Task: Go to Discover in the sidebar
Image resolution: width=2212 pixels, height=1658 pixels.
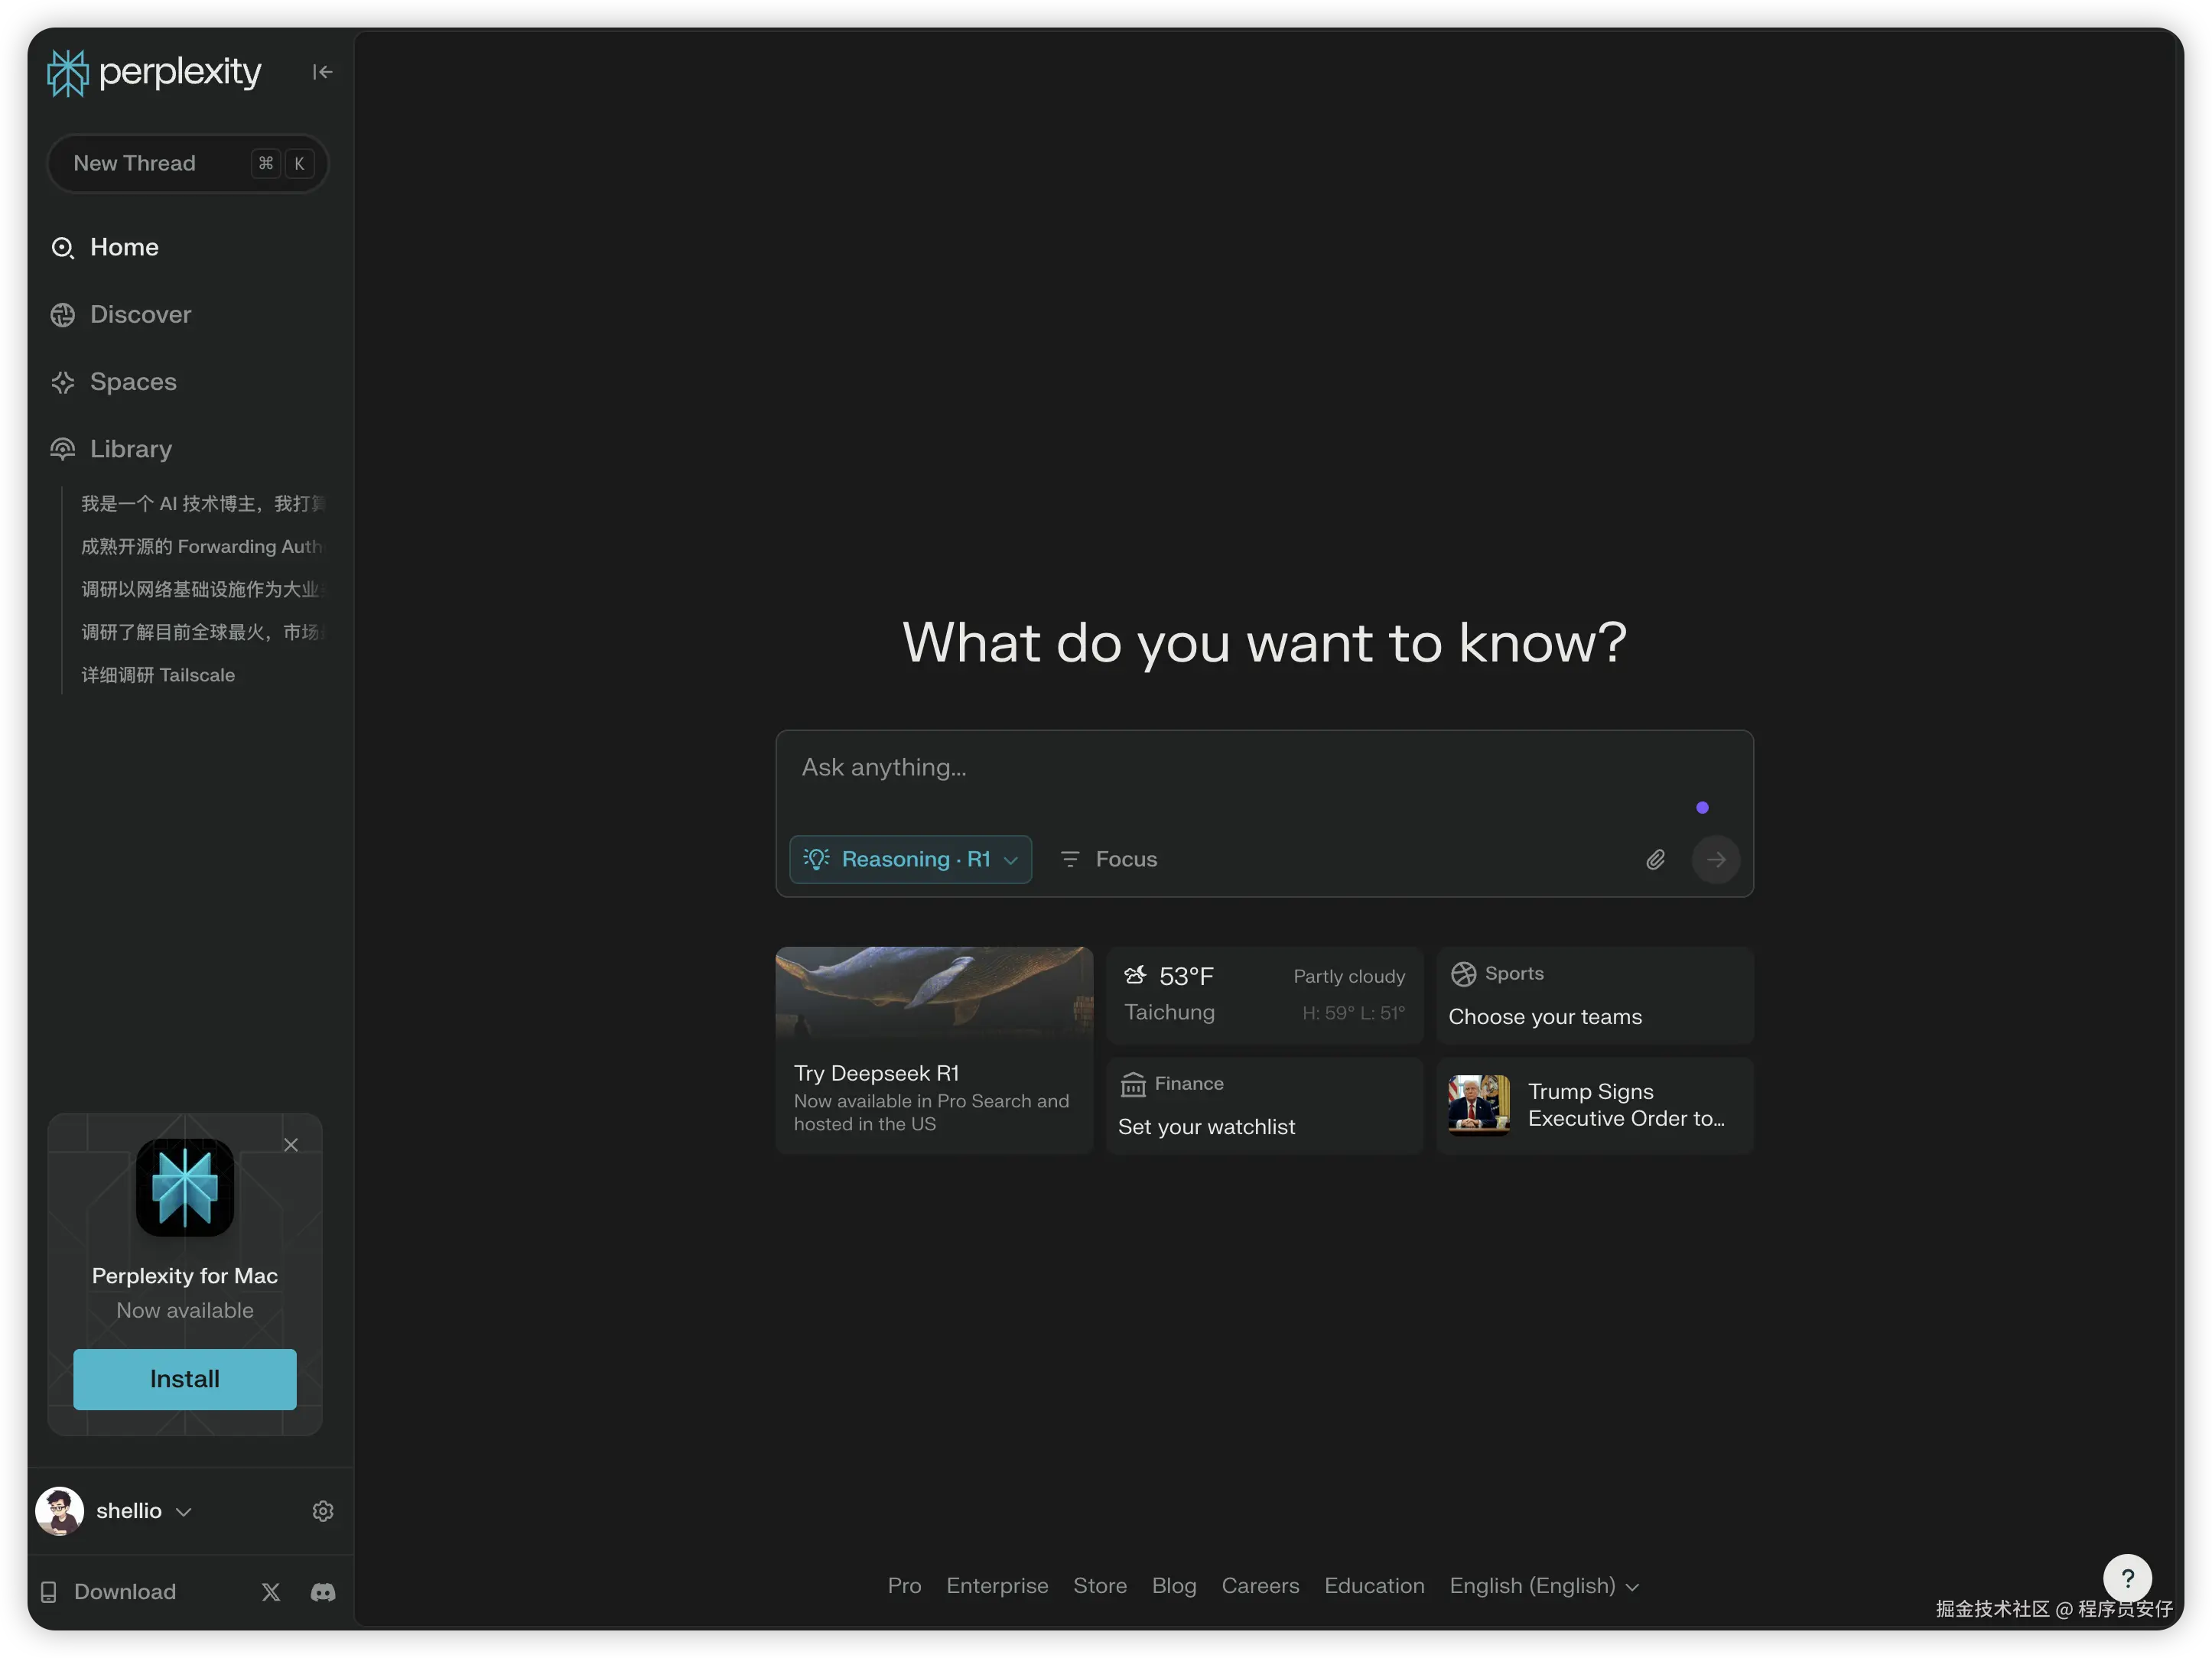Action: tap(140, 315)
